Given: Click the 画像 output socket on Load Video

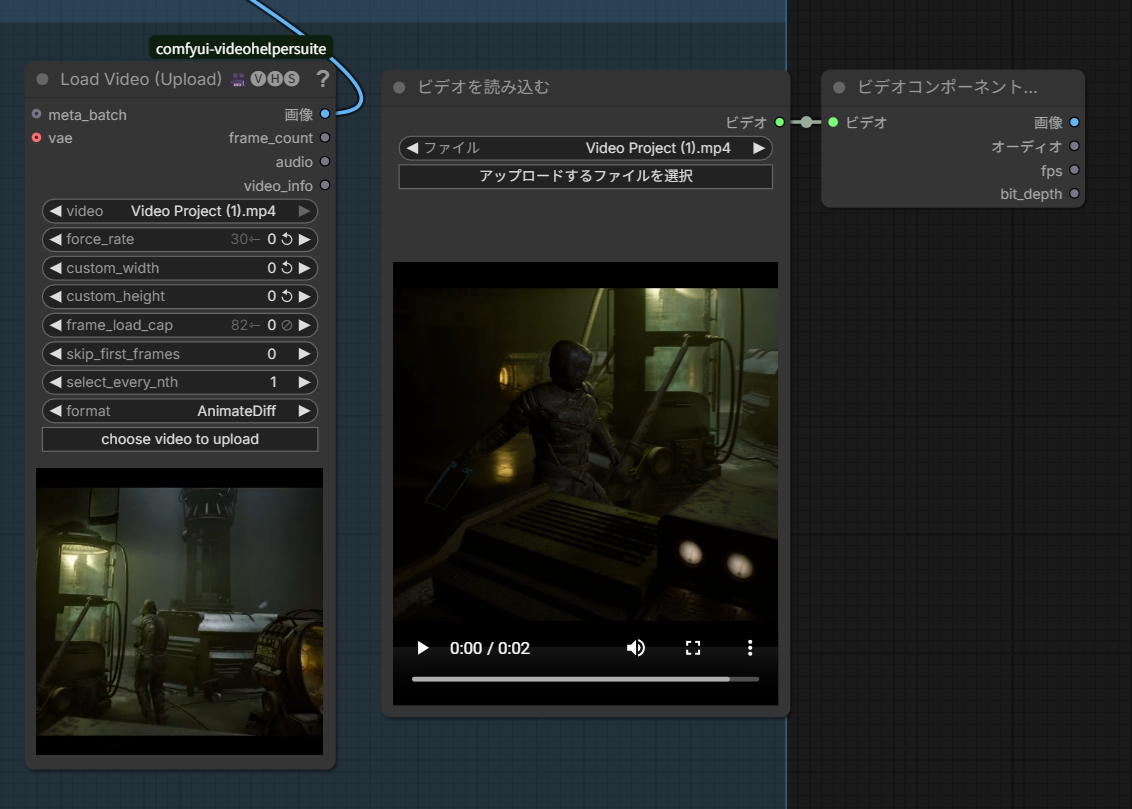Looking at the screenshot, I should [325, 114].
